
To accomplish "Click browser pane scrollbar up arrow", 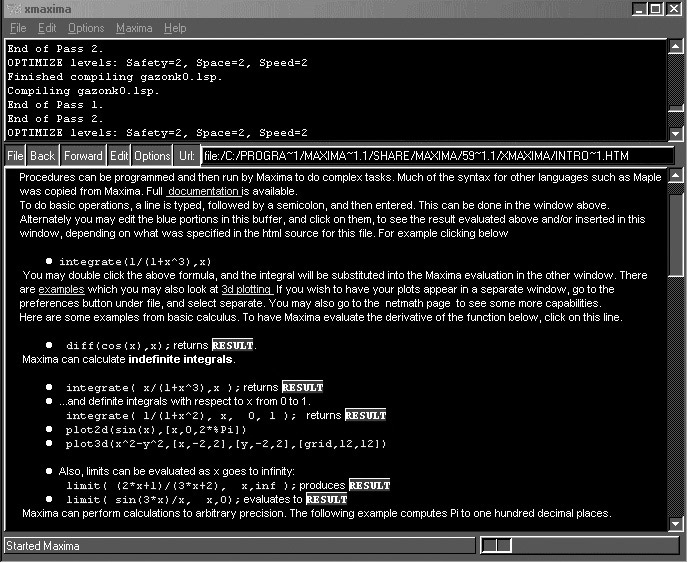I will [676, 176].
